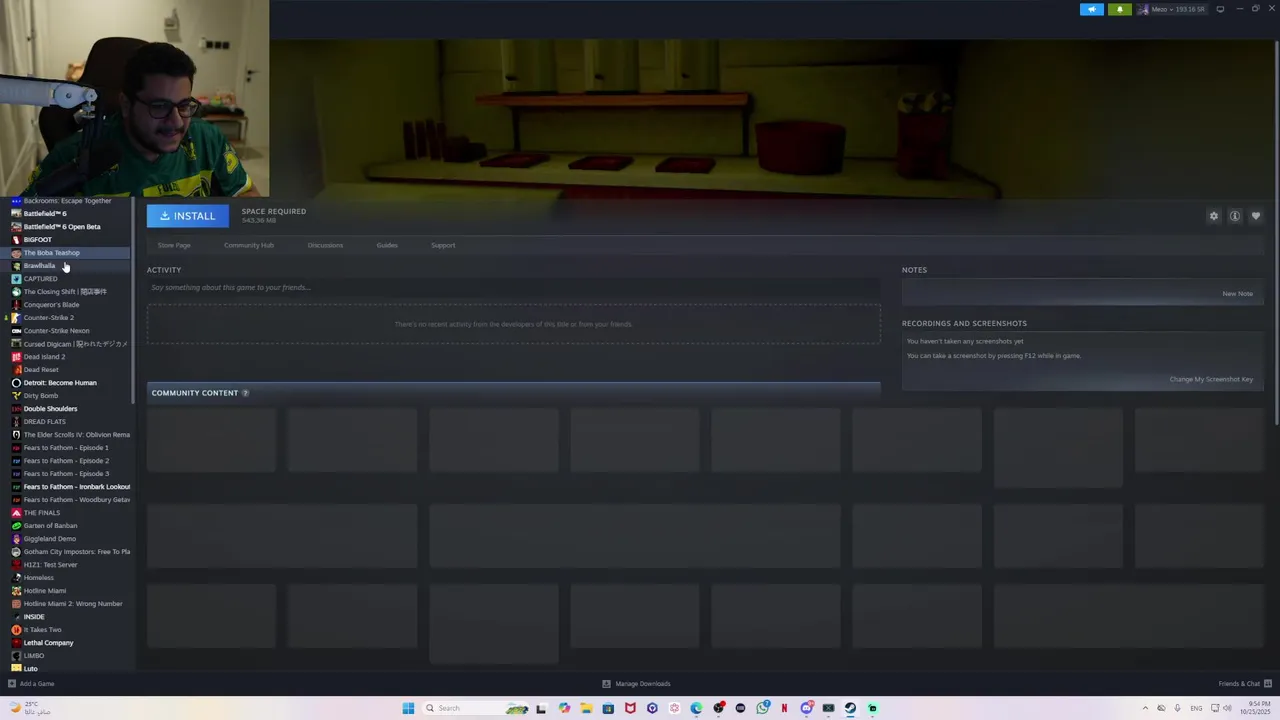1280x720 pixels.
Task: Select It Takes Two in library
Action: (66, 630)
